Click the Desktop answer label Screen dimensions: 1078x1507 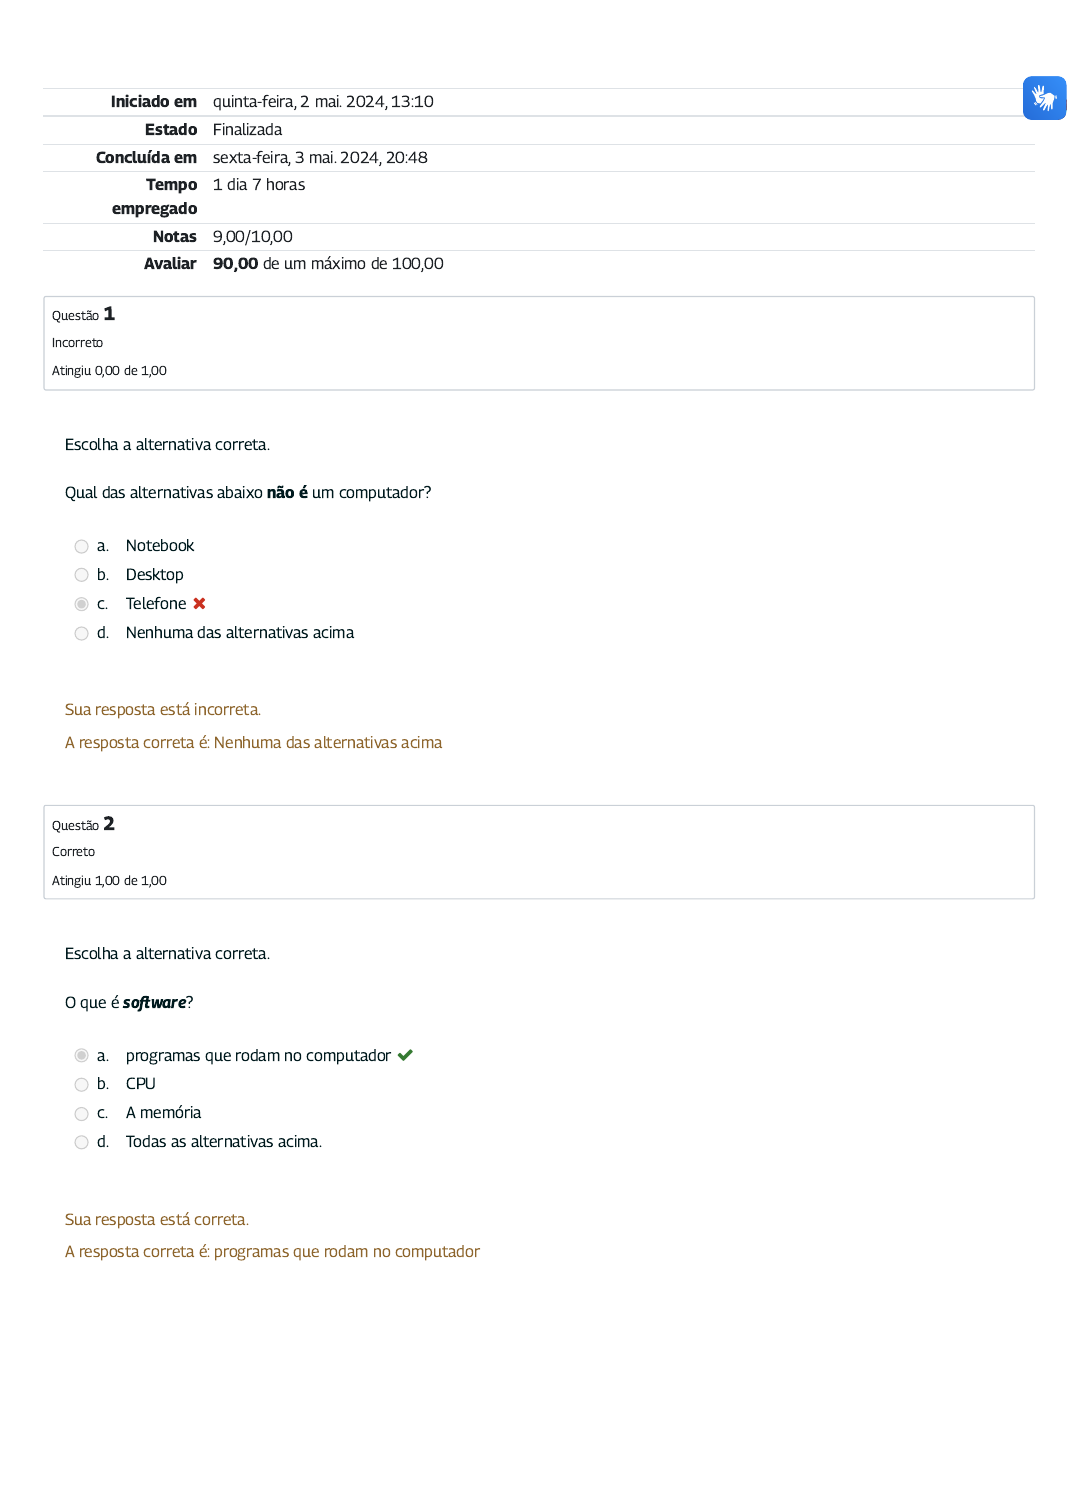155,575
